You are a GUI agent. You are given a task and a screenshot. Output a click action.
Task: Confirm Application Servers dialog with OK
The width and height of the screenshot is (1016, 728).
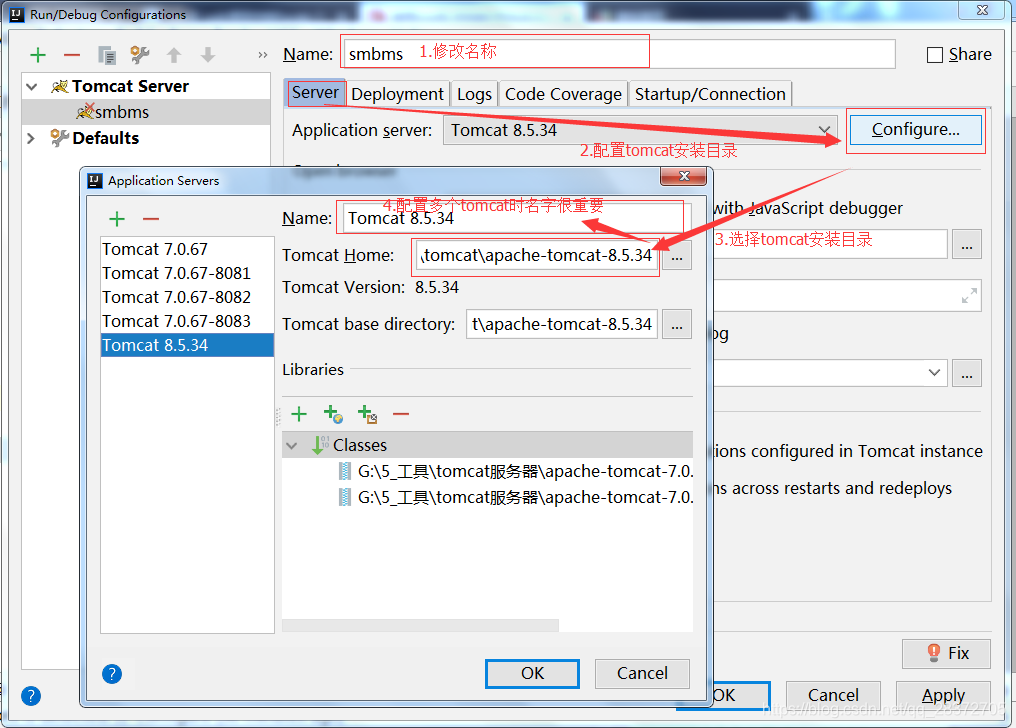[532, 674]
